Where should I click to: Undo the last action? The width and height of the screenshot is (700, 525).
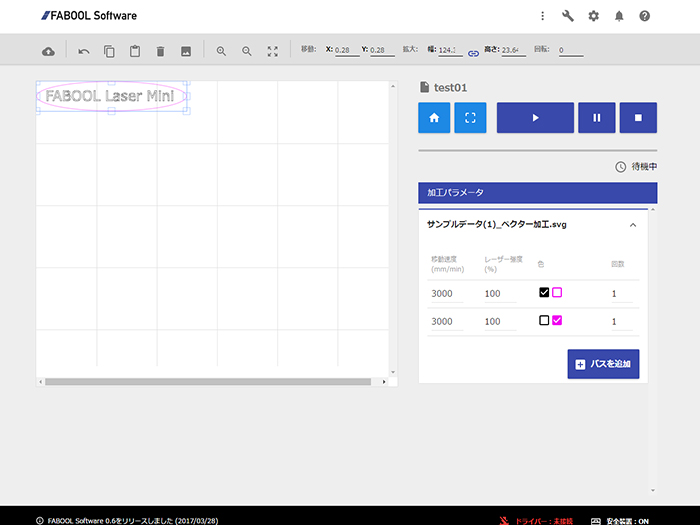[x=83, y=52]
